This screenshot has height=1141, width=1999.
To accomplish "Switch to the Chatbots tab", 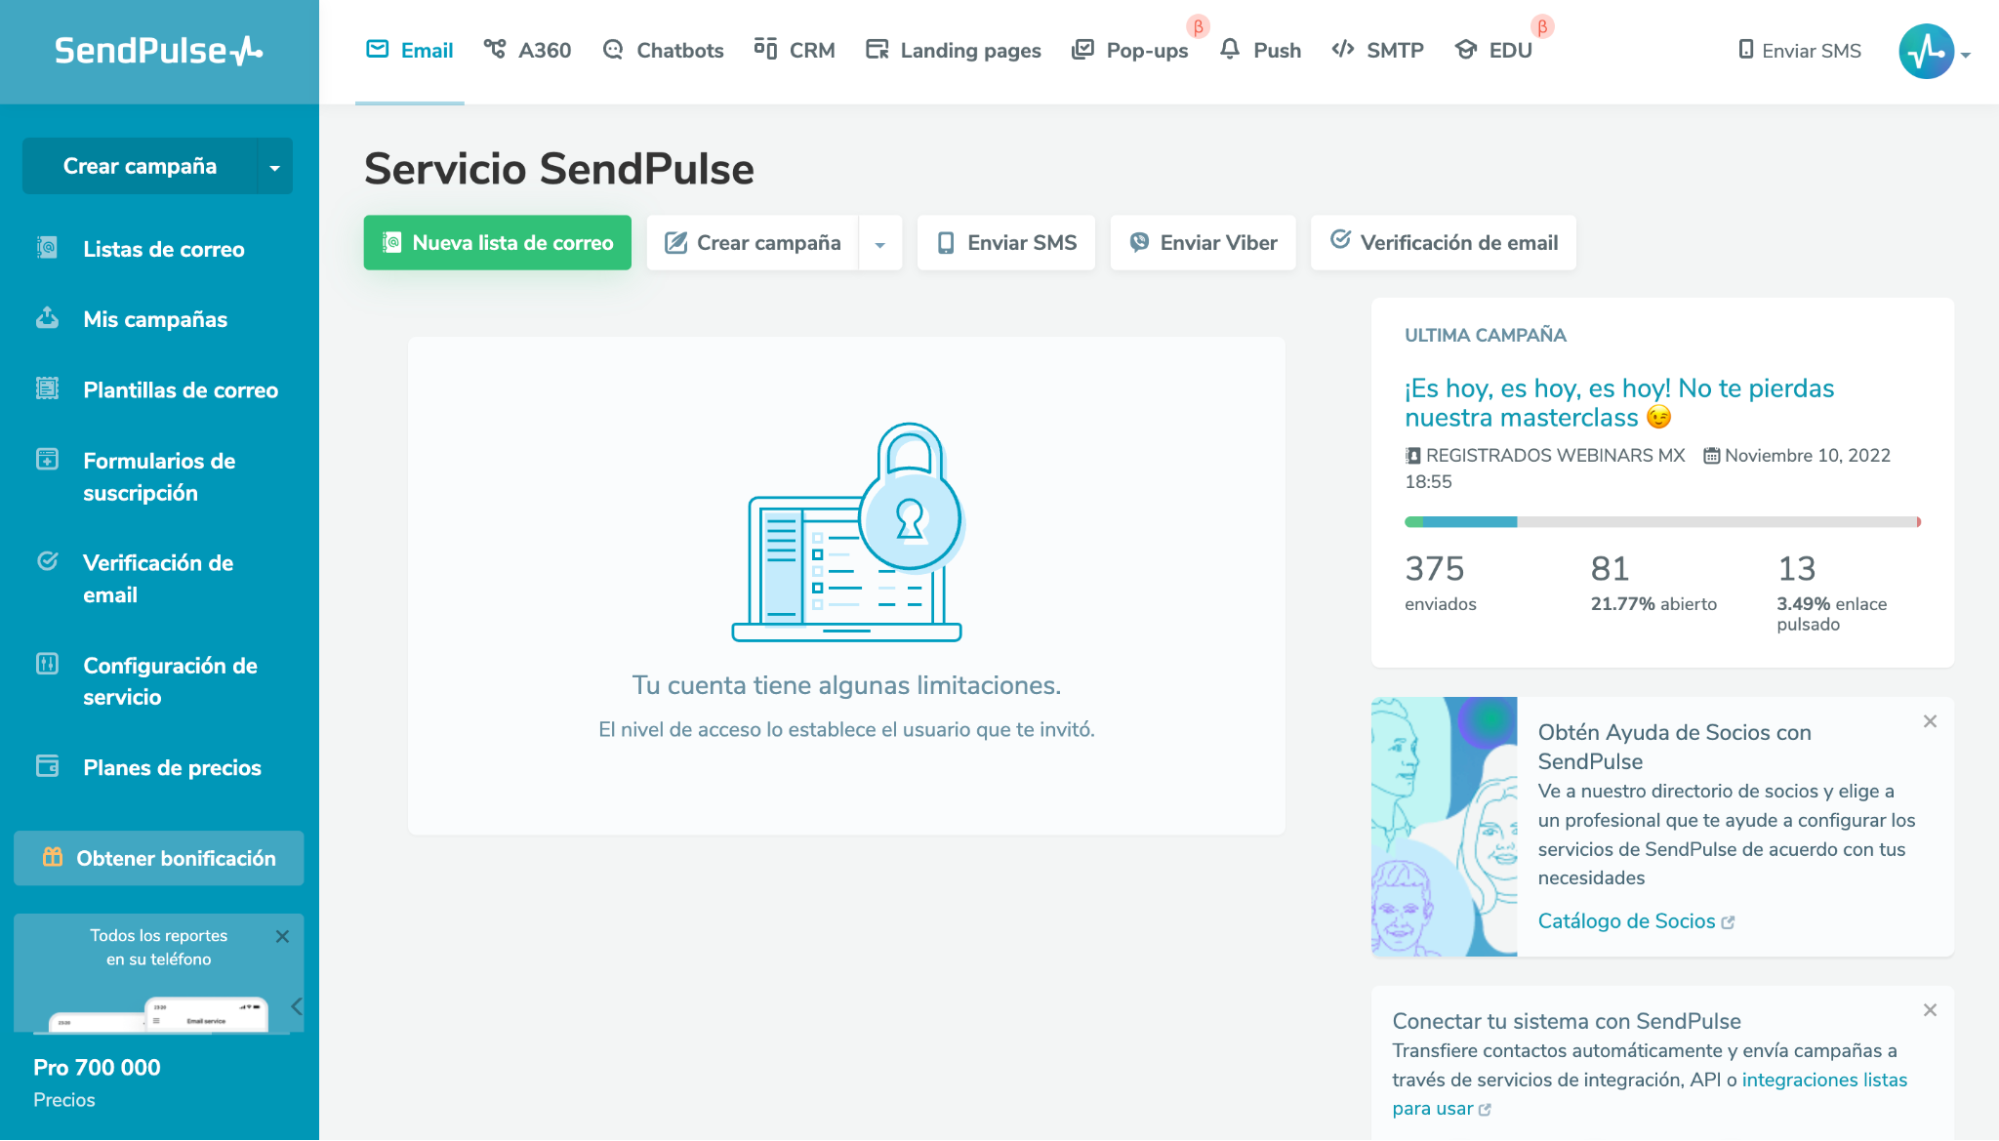I will [x=663, y=50].
